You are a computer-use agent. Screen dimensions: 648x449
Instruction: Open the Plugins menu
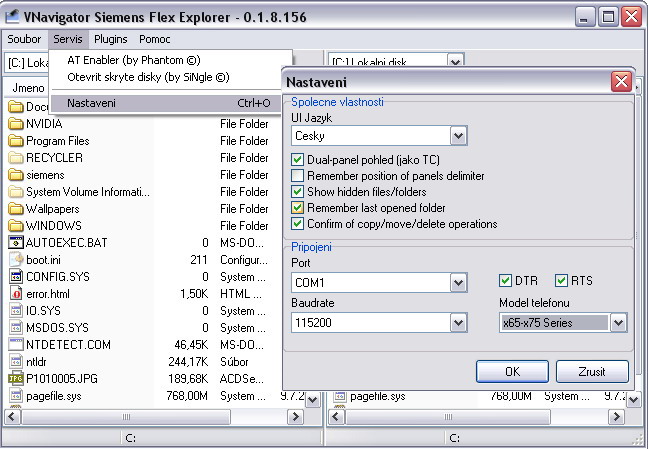[x=110, y=39]
